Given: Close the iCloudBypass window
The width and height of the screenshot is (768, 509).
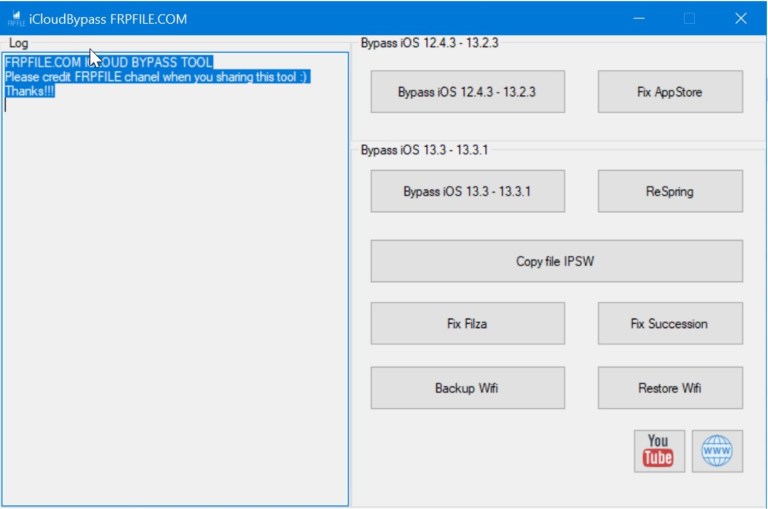Looking at the screenshot, I should tap(741, 19).
